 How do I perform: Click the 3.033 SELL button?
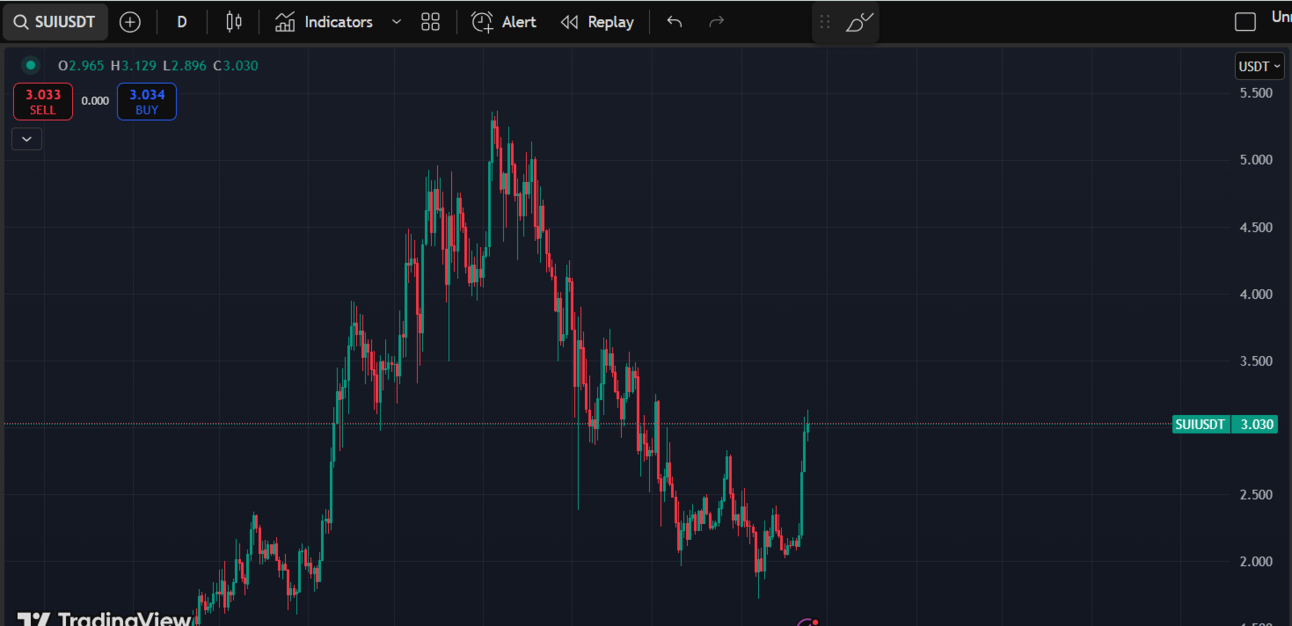[x=43, y=102]
